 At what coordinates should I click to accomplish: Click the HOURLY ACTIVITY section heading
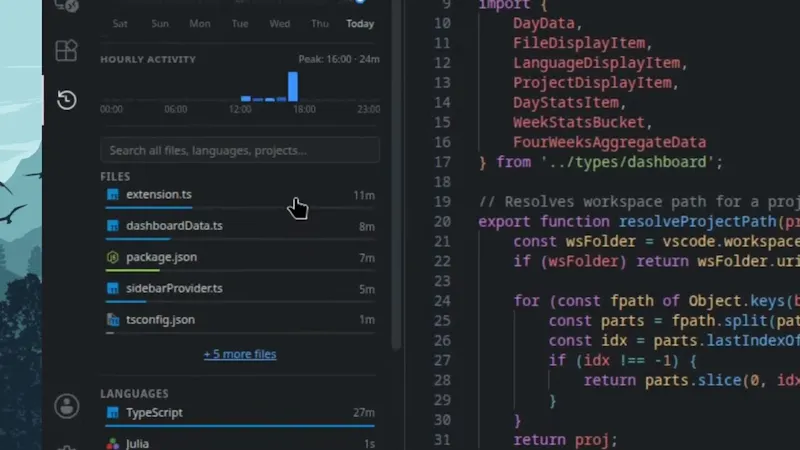coord(148,60)
